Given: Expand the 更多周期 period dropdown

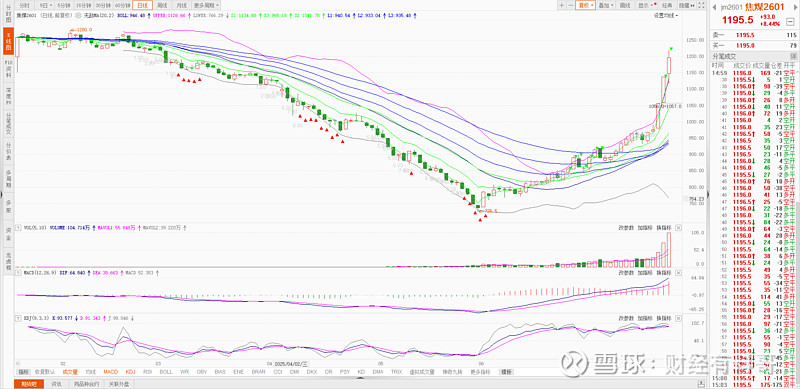Looking at the screenshot, I should click(206, 5).
